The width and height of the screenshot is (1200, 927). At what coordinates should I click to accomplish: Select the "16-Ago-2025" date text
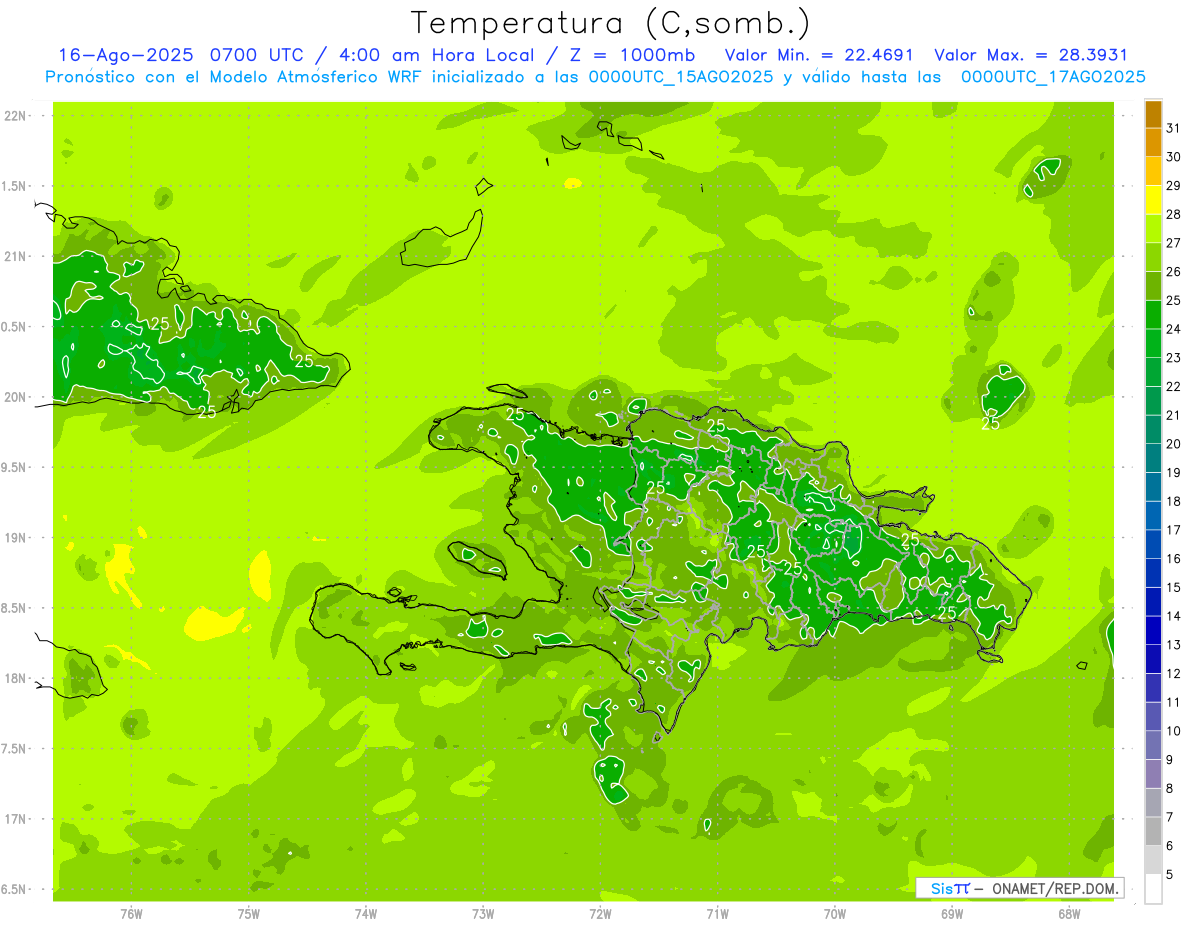pyautogui.click(x=128, y=55)
